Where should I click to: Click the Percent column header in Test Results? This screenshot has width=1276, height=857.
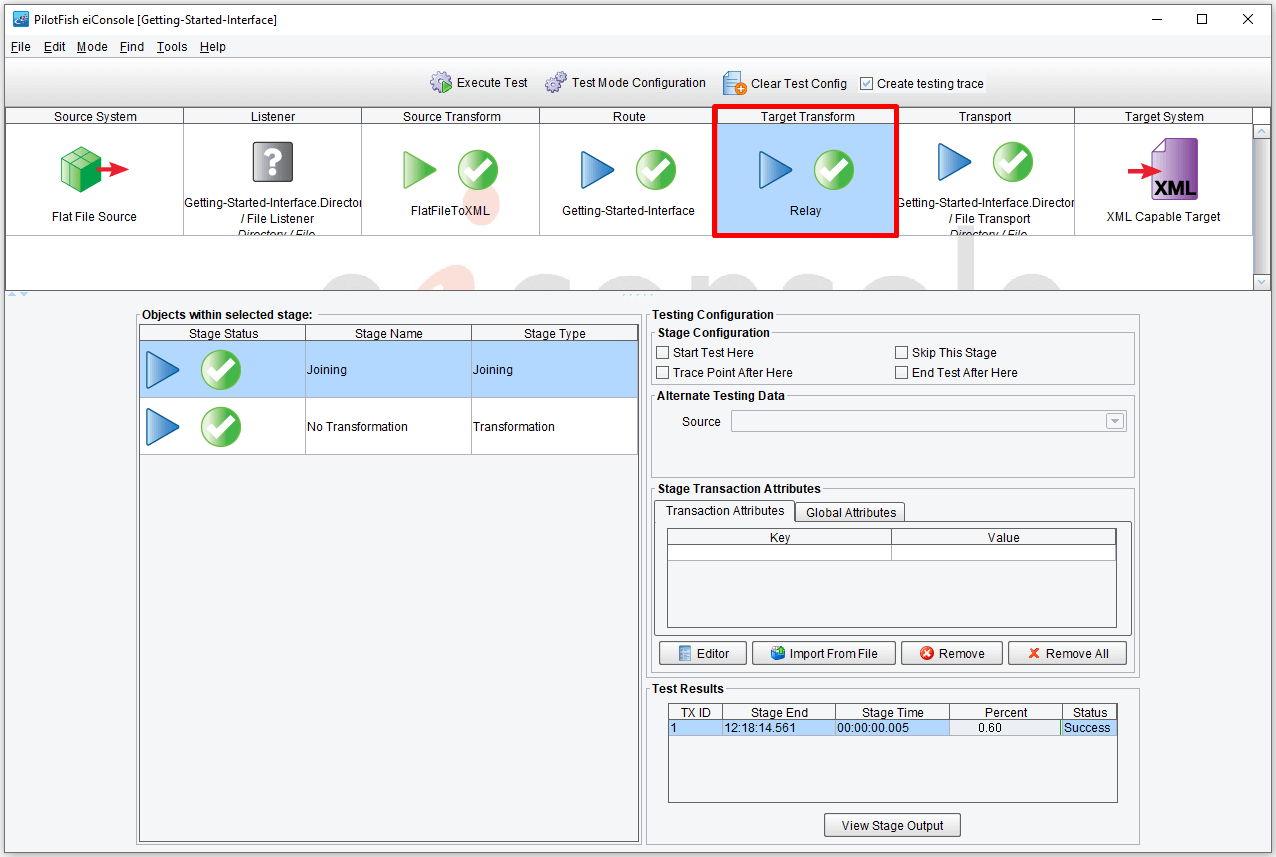[x=1005, y=712]
